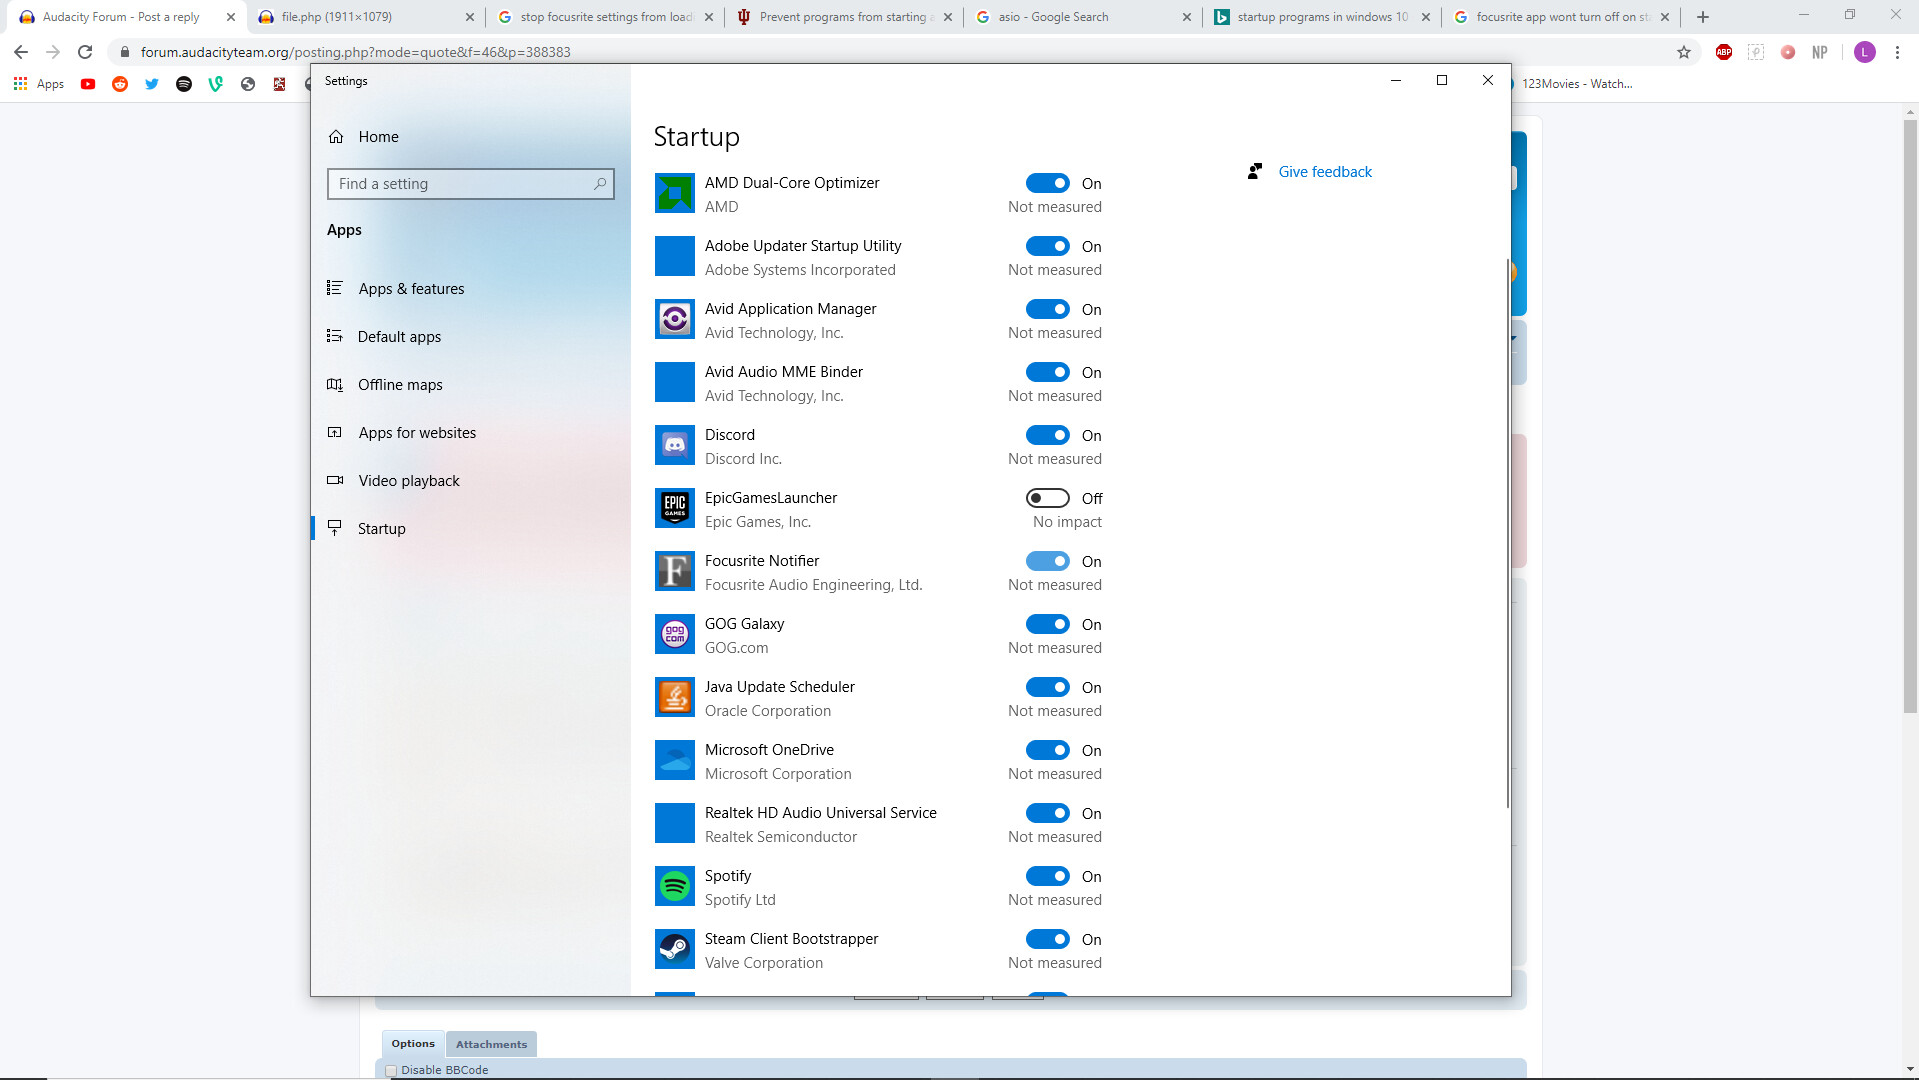Reload the page in Chrome
Viewport: 1919px width, 1080px height.
click(x=85, y=52)
